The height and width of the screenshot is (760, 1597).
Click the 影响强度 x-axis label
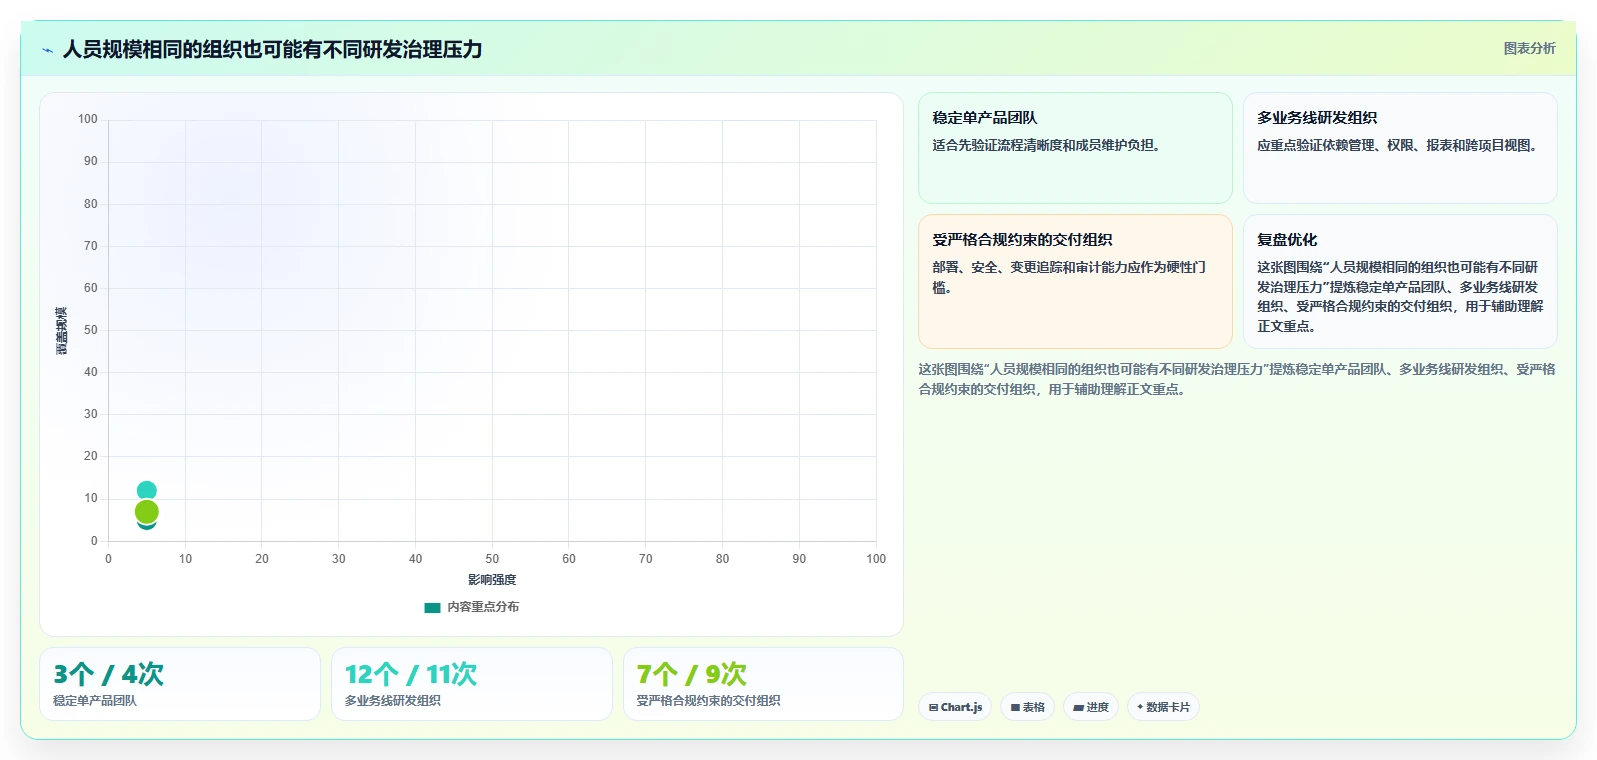(492, 580)
